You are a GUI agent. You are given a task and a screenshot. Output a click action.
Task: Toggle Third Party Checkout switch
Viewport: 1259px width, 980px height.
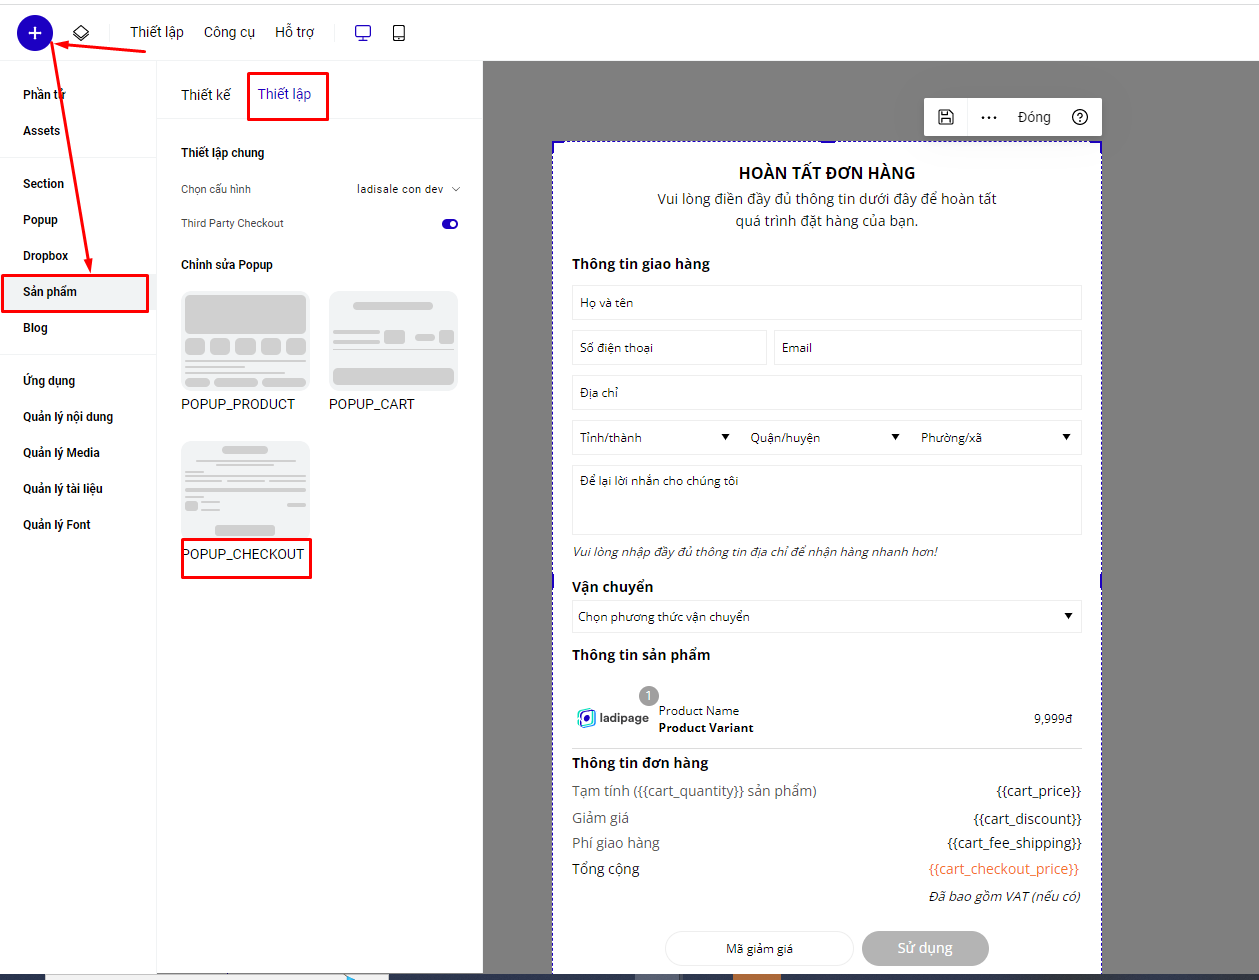pos(450,224)
